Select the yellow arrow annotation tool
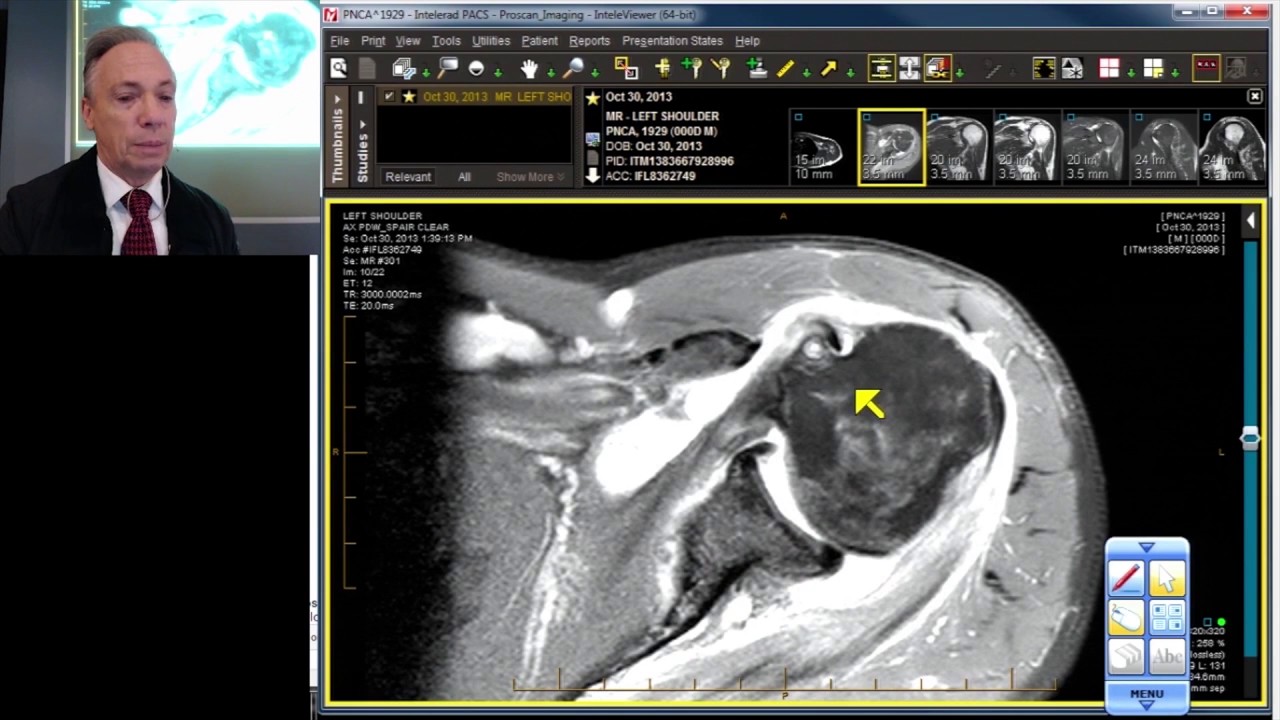Screen dimensions: 1280x720 coord(829,68)
